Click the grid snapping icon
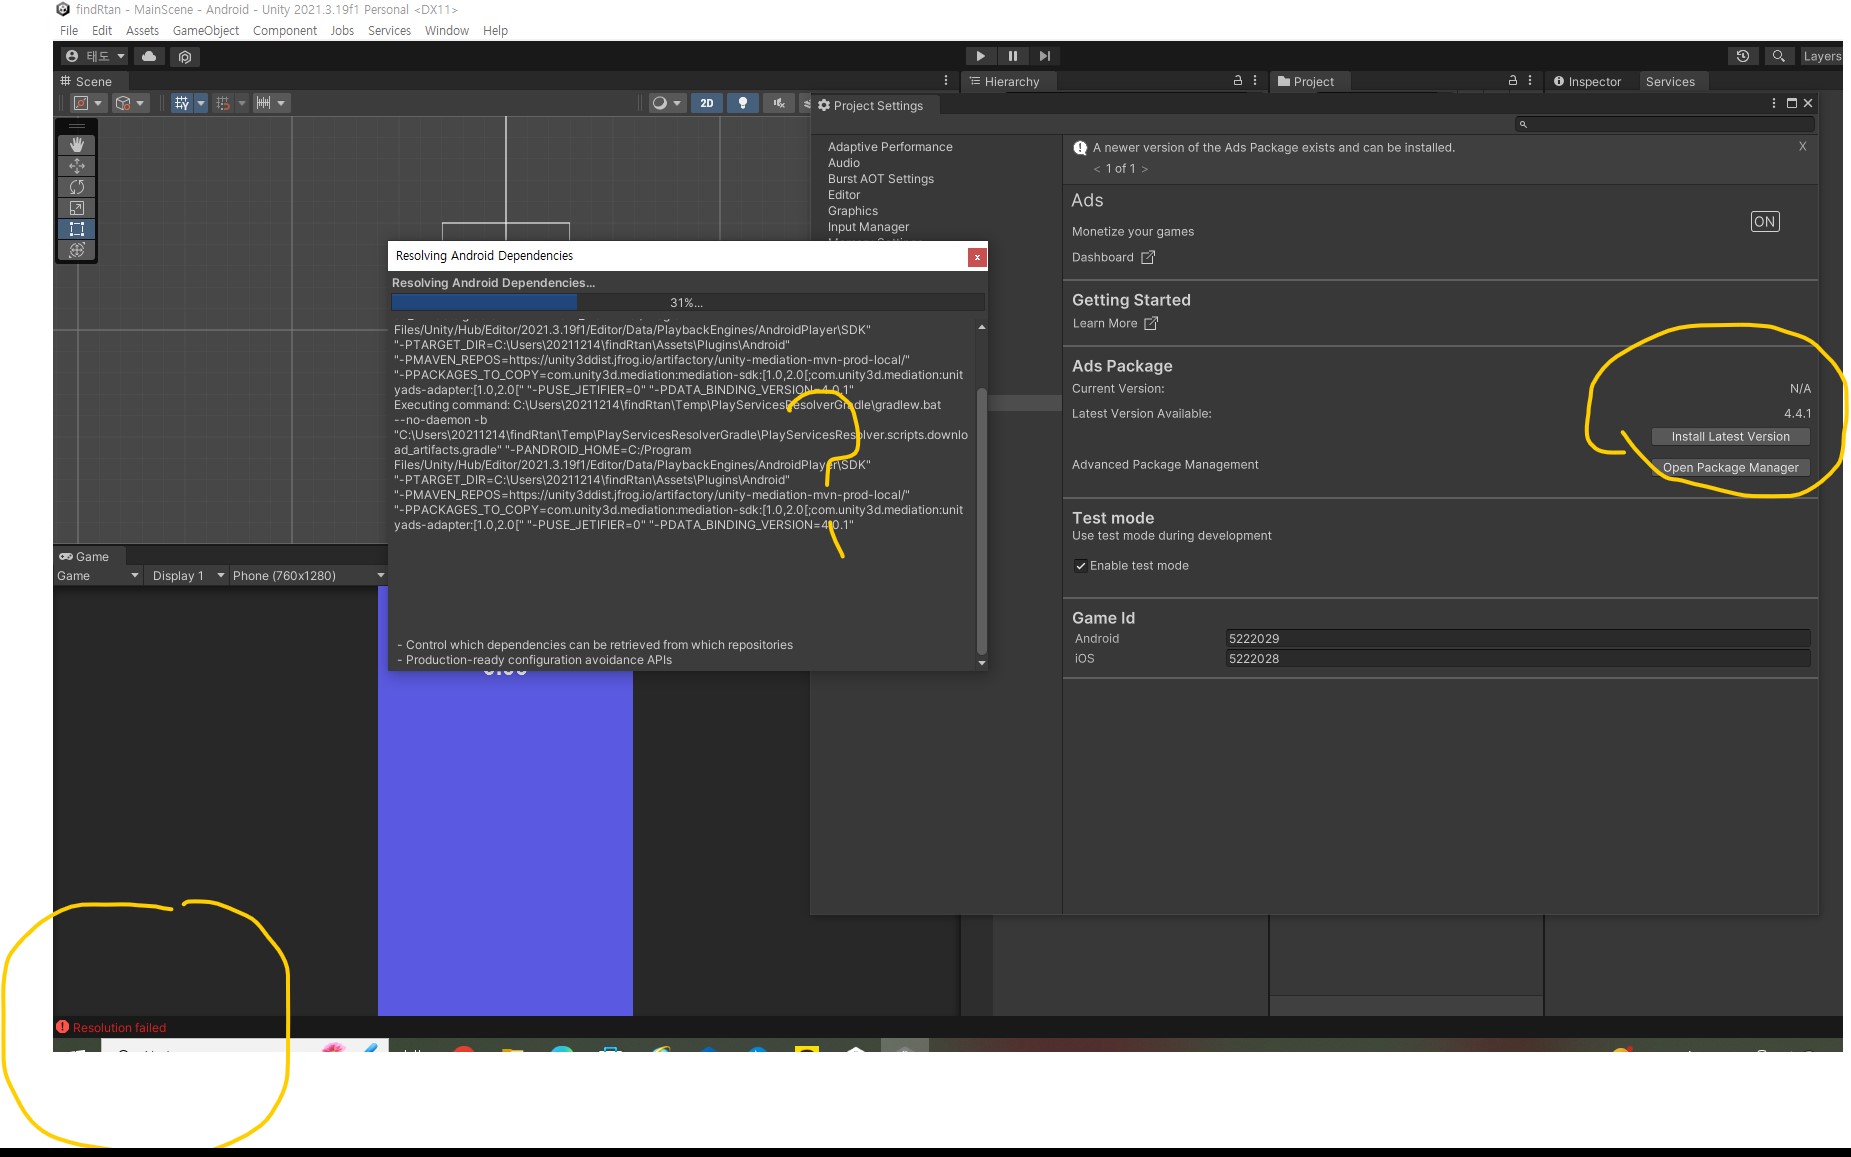This screenshot has width=1851, height=1157. tap(223, 103)
